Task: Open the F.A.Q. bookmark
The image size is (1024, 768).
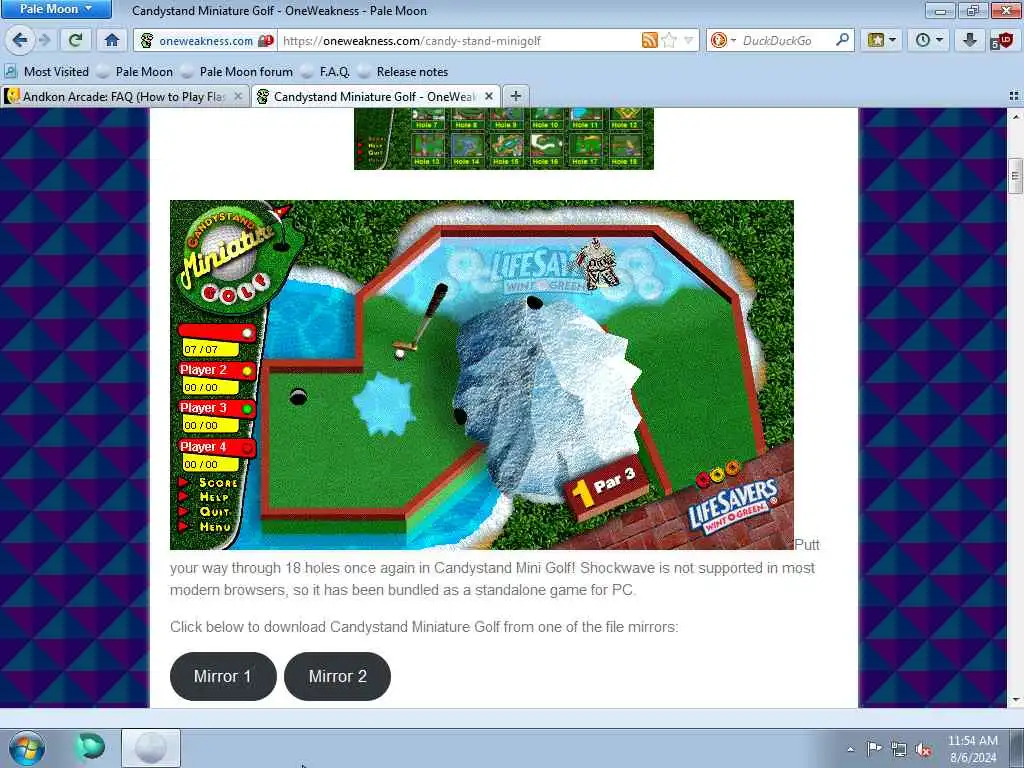Action: [x=325, y=72]
